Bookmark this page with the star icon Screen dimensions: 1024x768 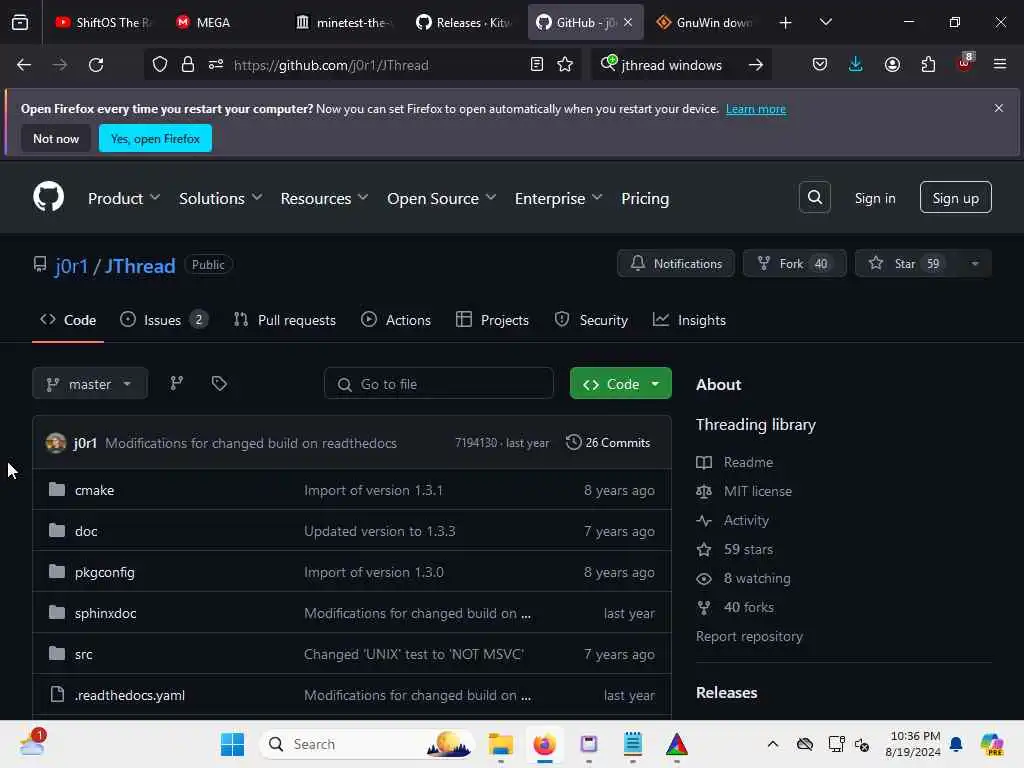tap(565, 65)
